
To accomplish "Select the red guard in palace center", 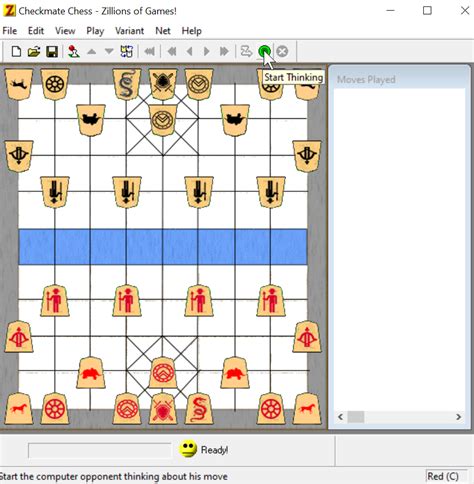I will (163, 372).
